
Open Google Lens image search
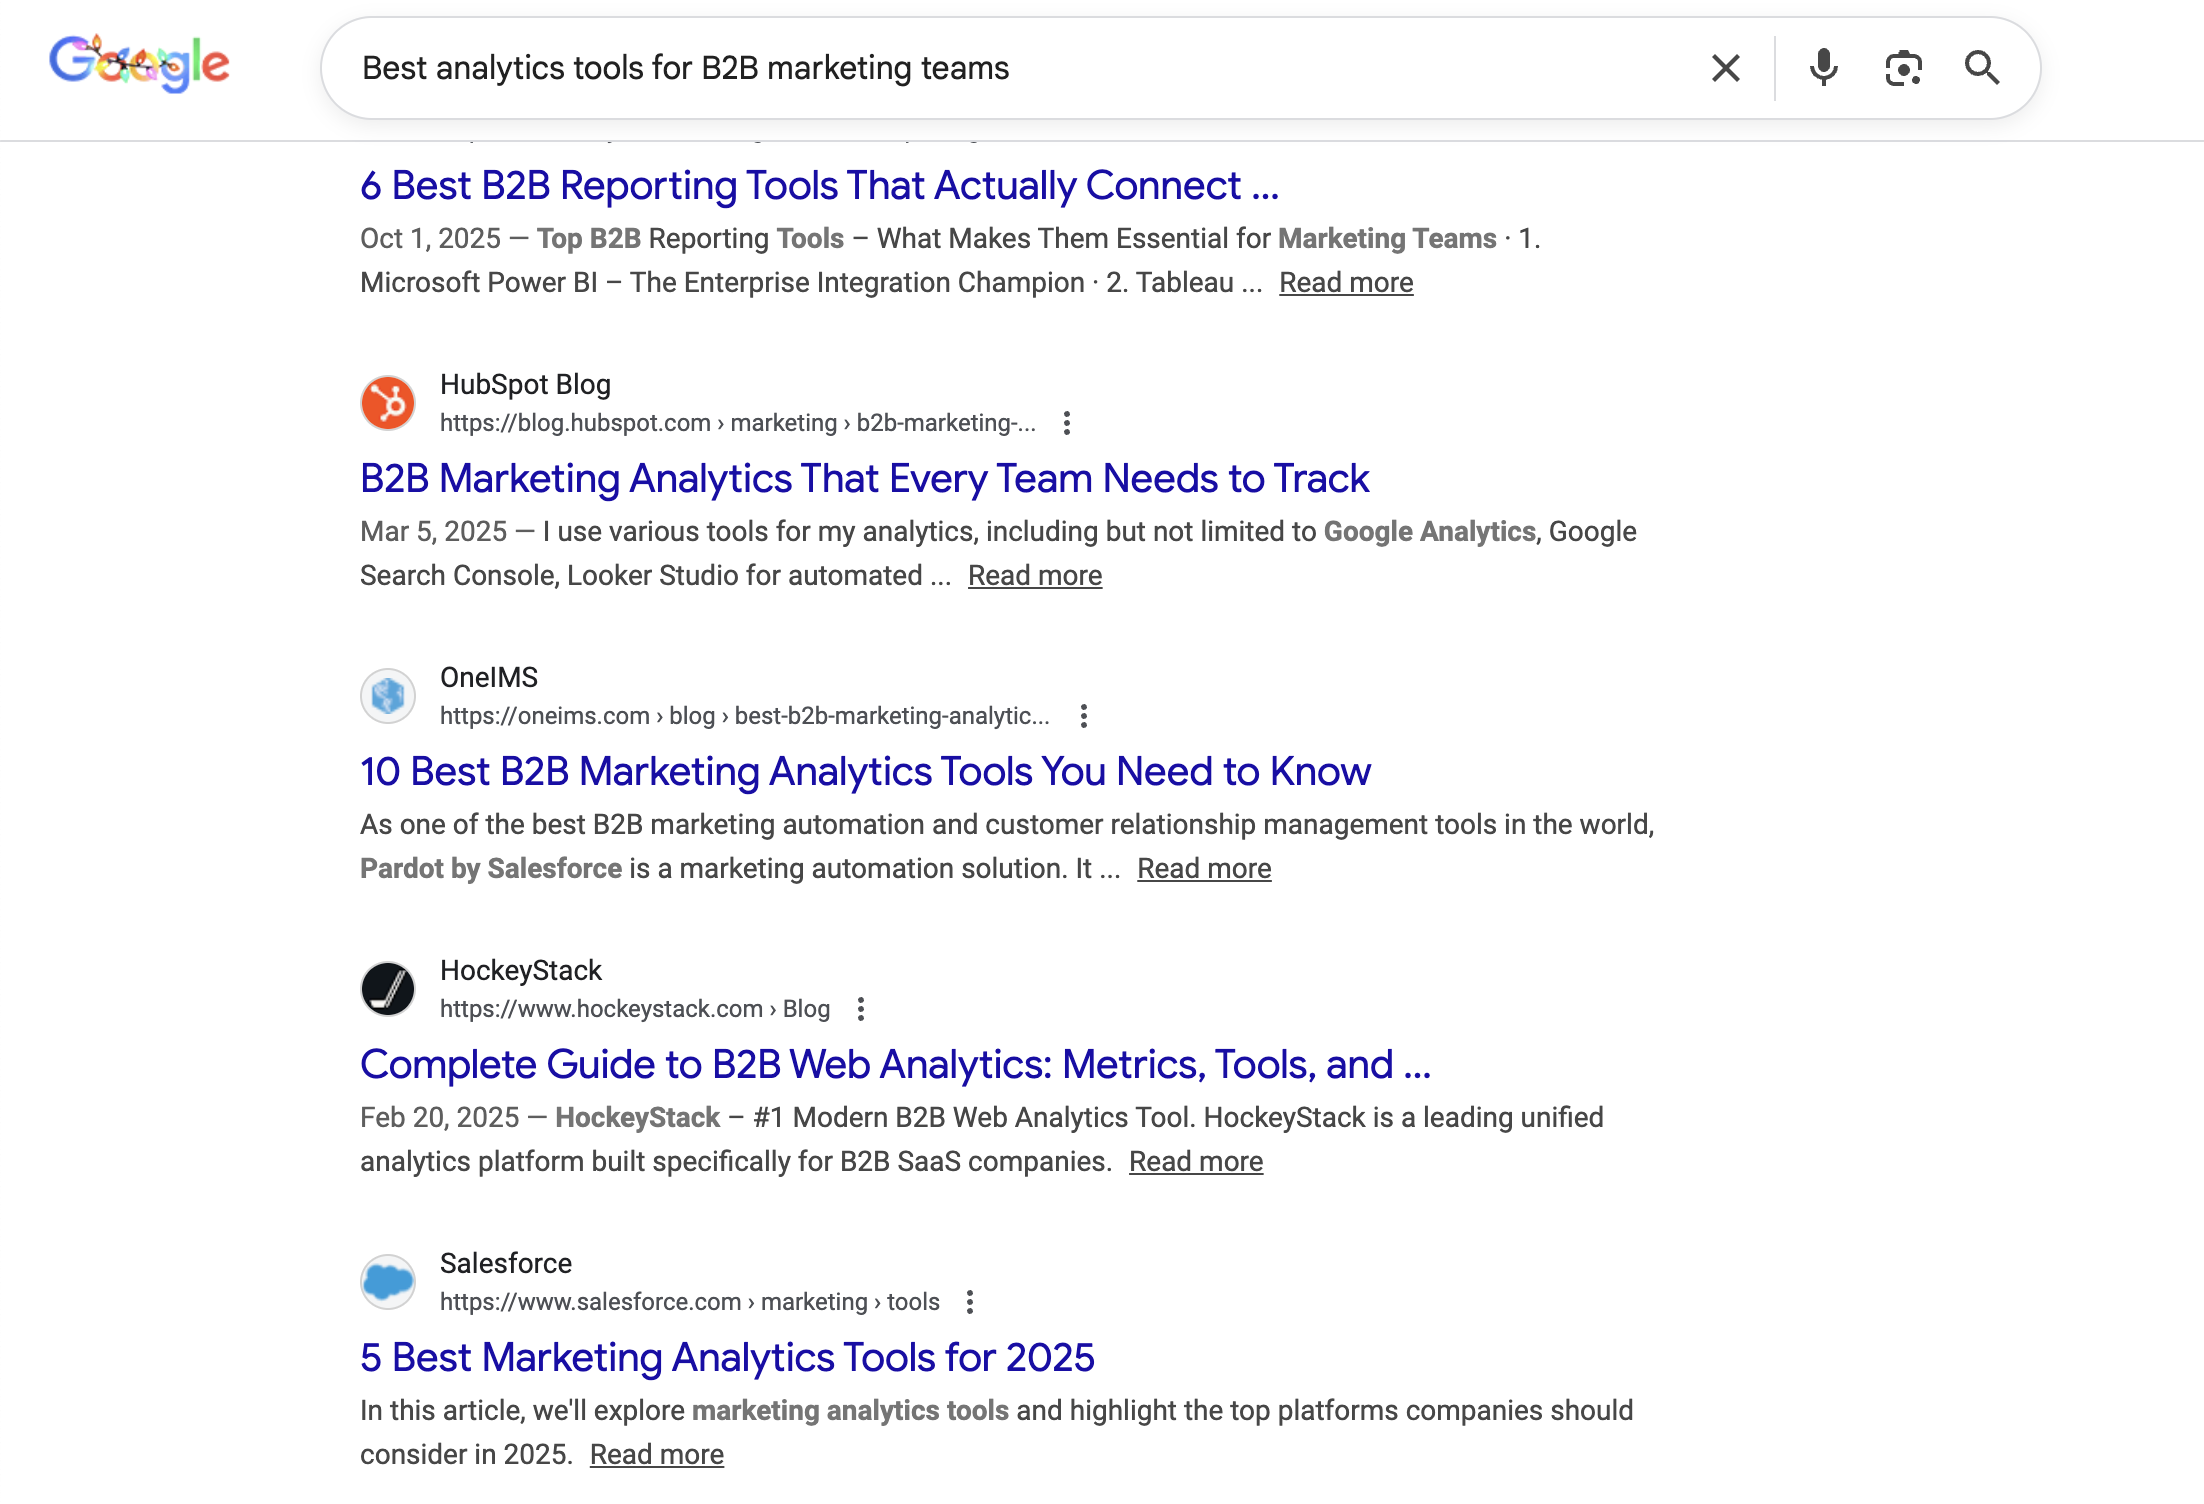(x=1903, y=68)
